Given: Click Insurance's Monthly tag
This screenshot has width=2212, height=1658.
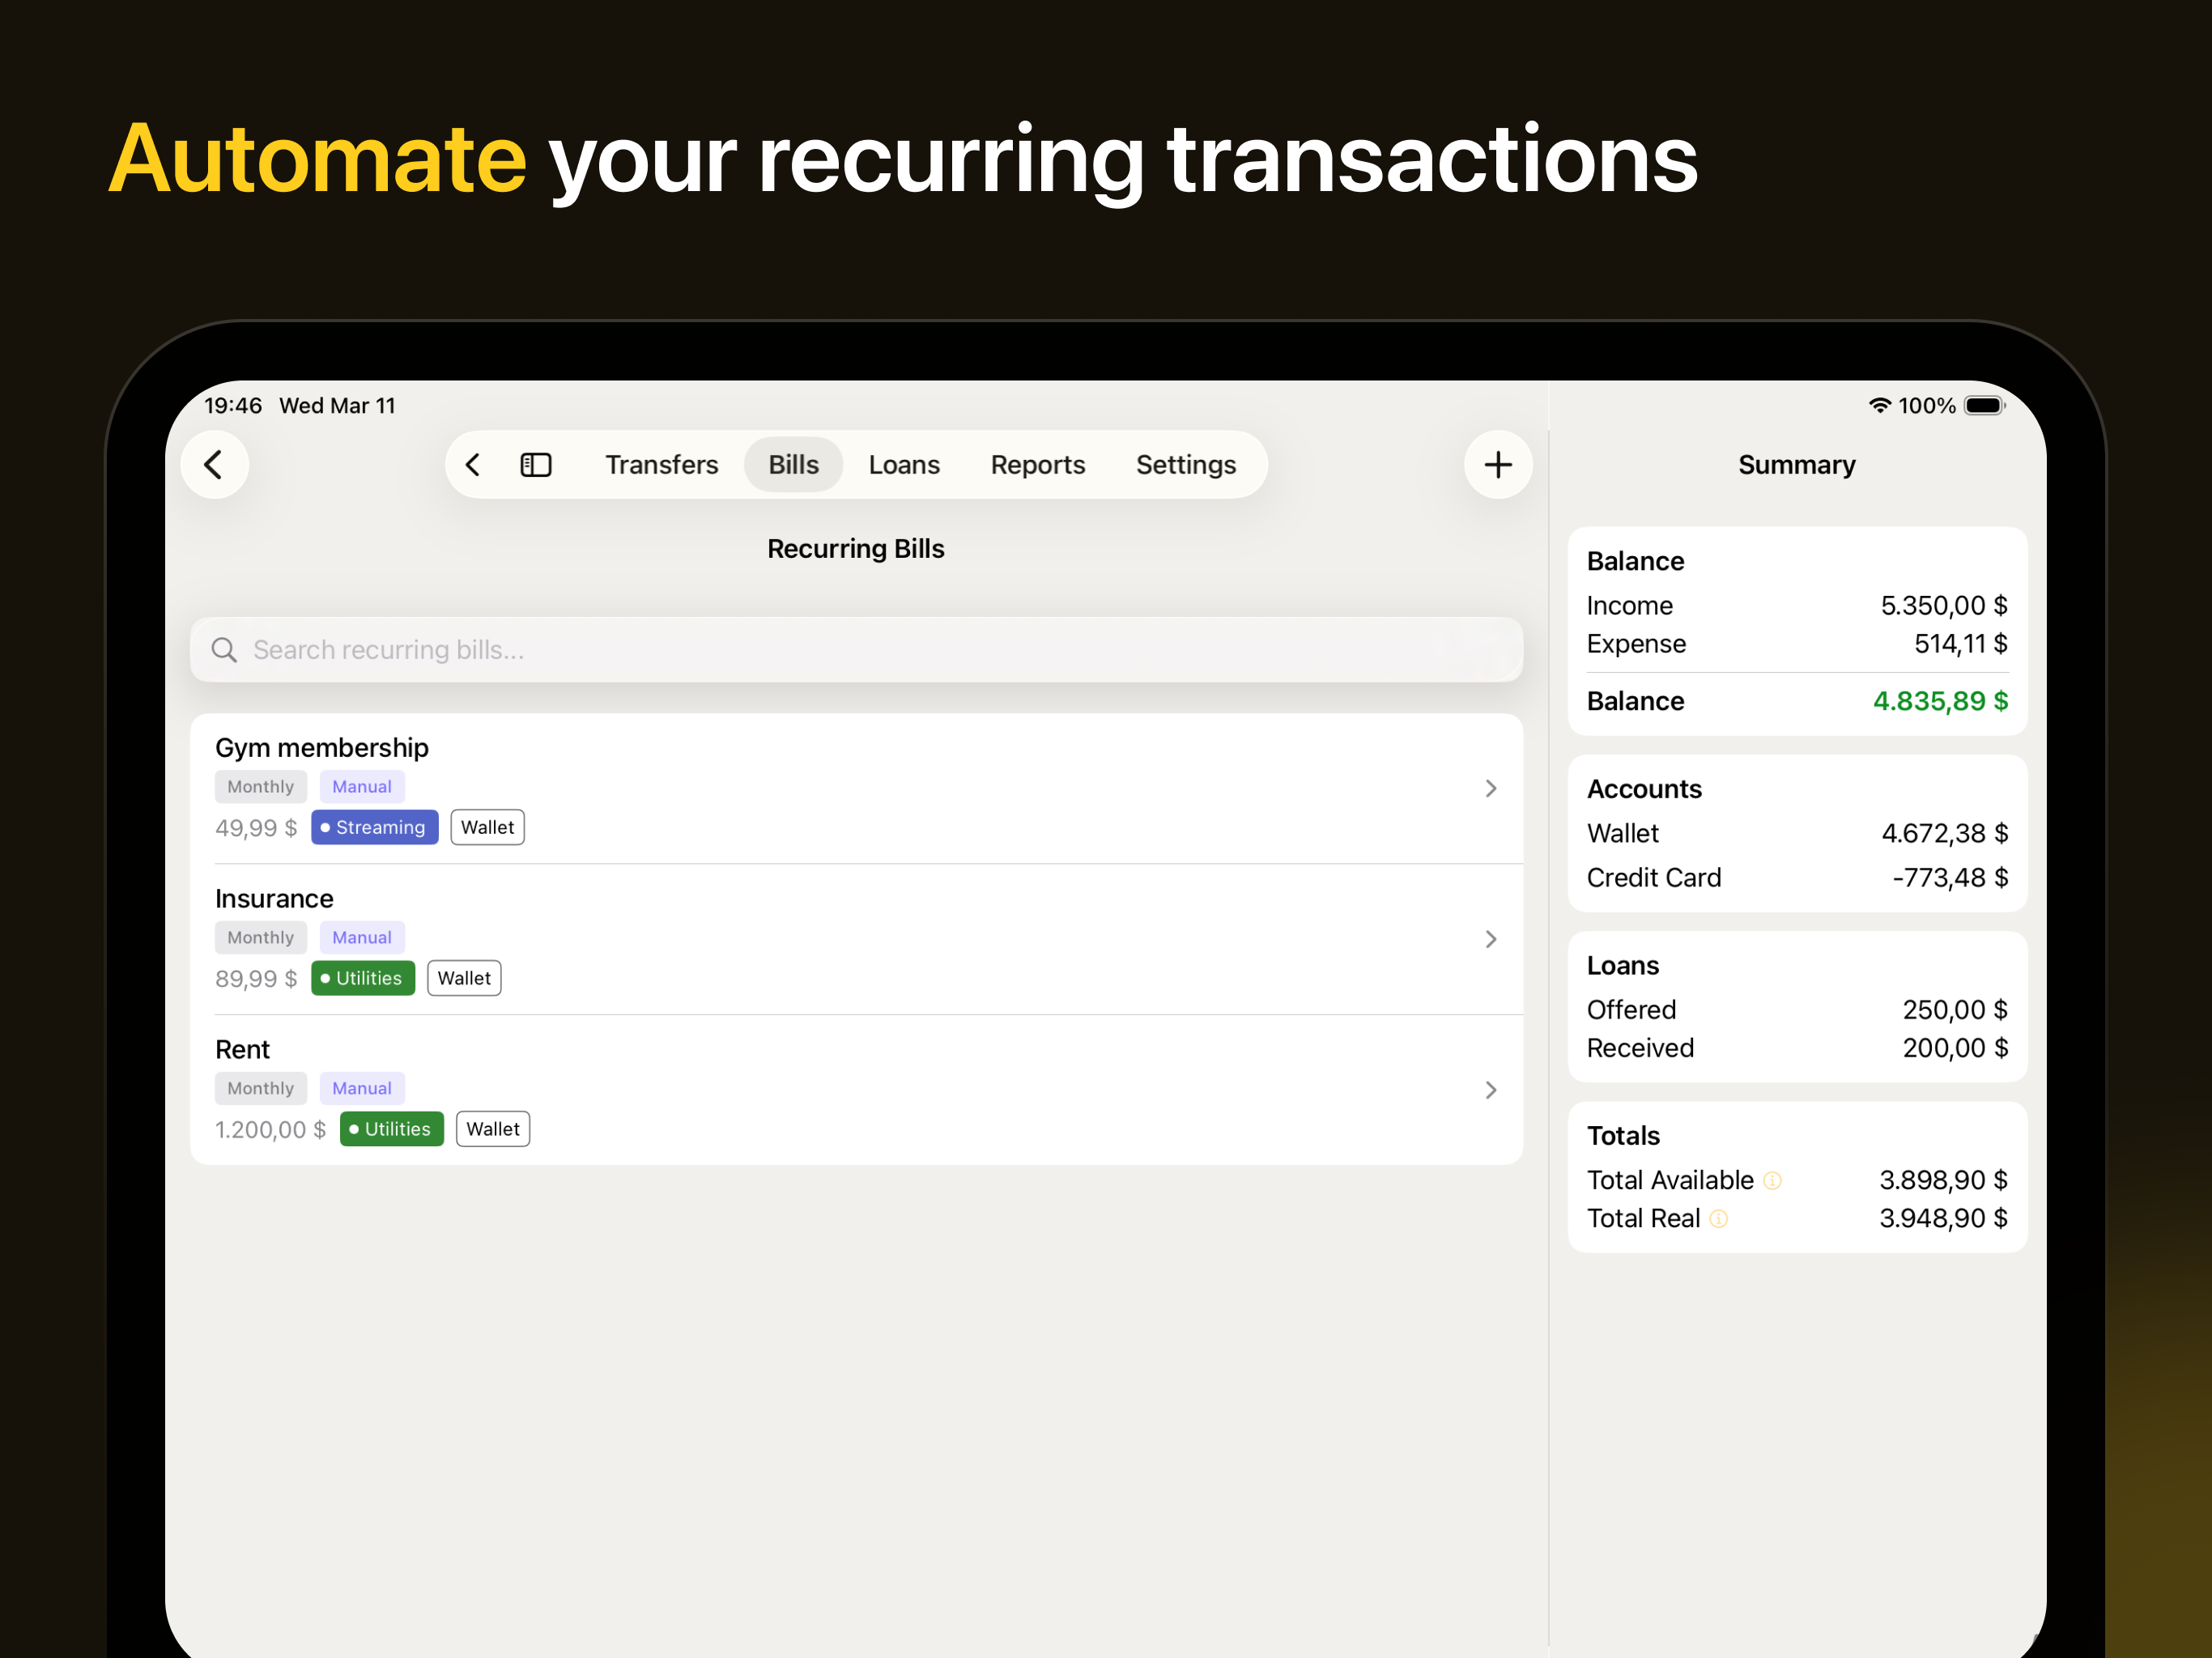Looking at the screenshot, I should (x=260, y=938).
